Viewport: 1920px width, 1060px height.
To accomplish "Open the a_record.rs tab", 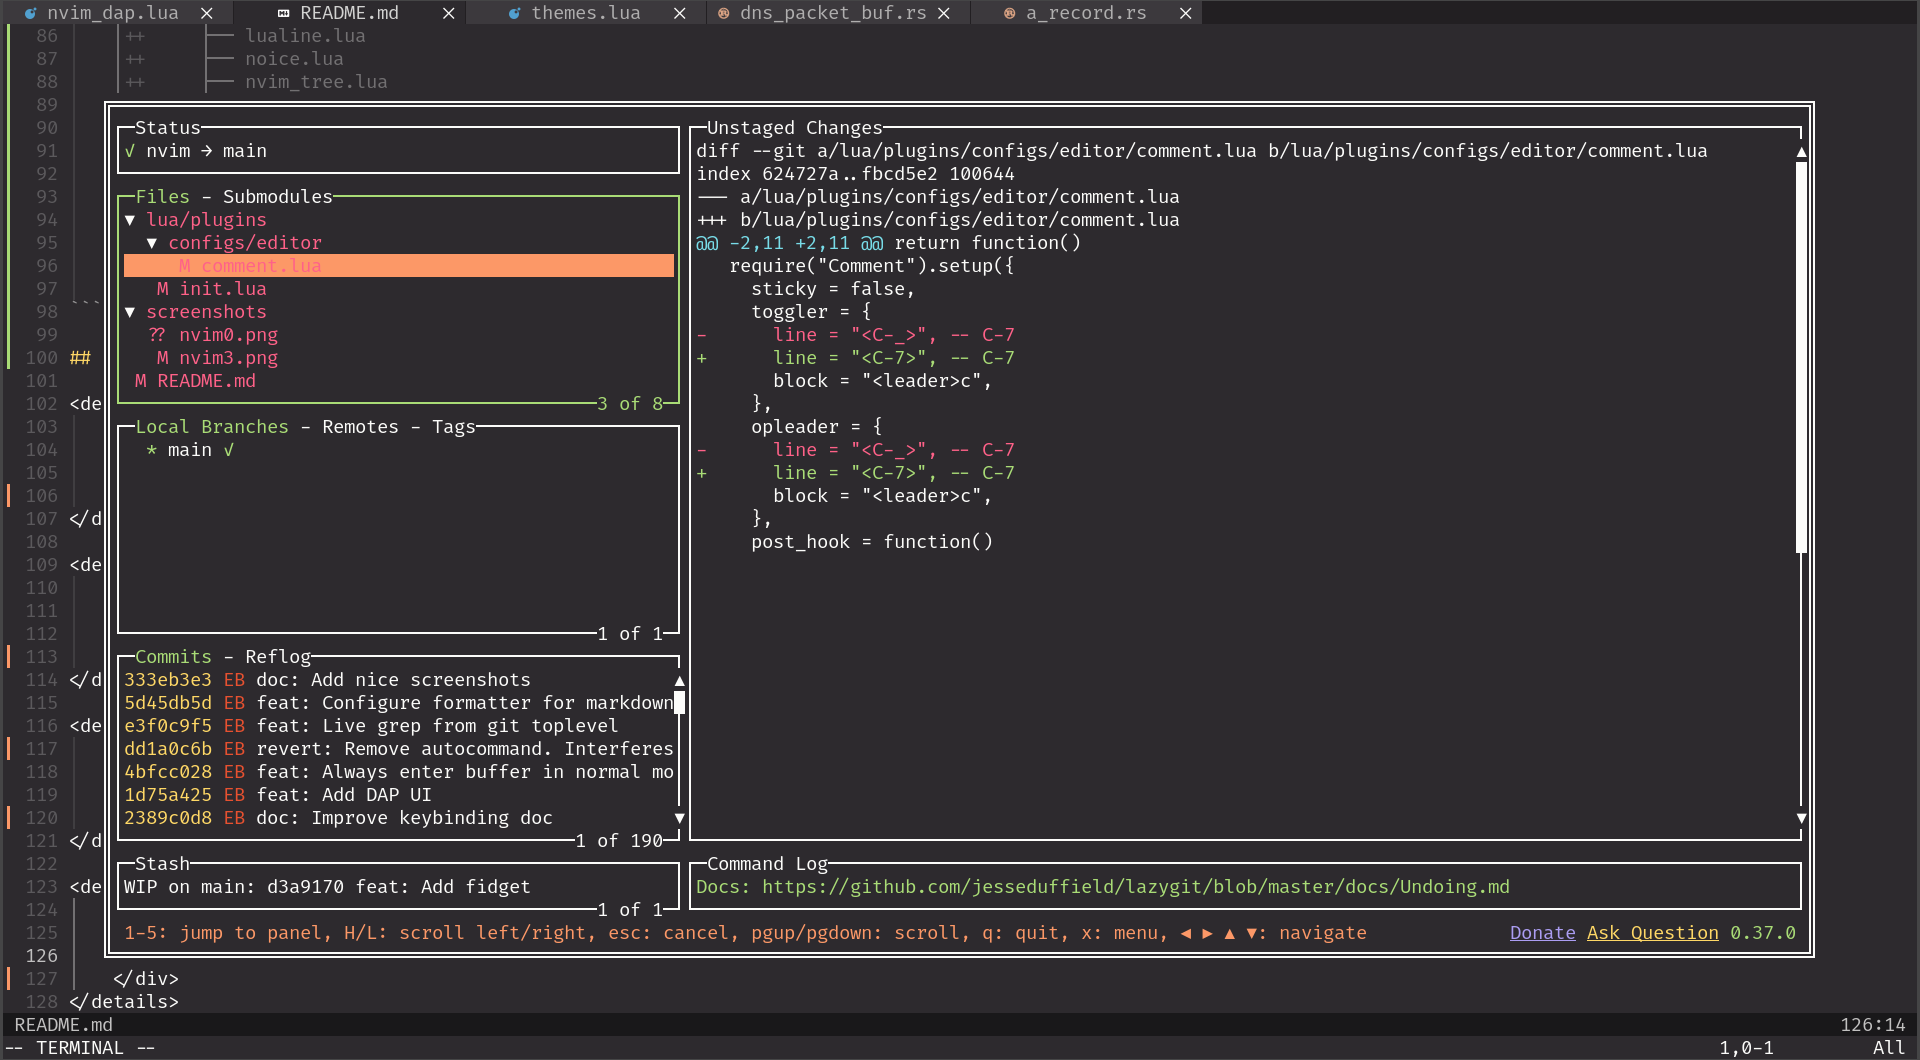I will click(x=1086, y=13).
